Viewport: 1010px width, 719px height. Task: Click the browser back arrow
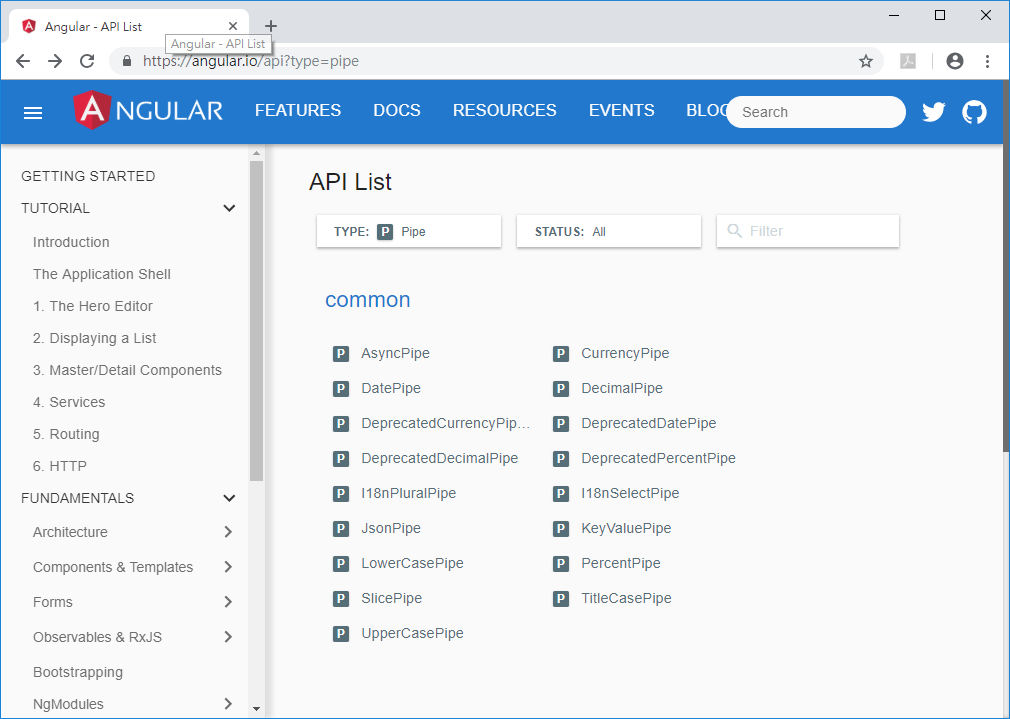click(23, 61)
